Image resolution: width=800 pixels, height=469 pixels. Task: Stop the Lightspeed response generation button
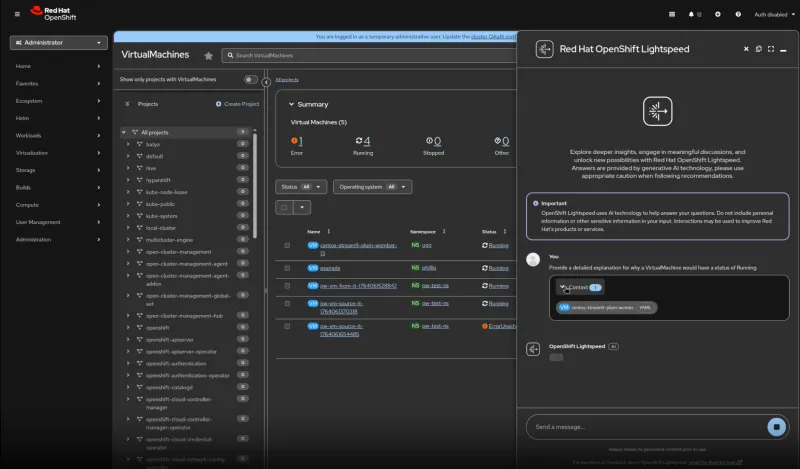tap(777, 427)
